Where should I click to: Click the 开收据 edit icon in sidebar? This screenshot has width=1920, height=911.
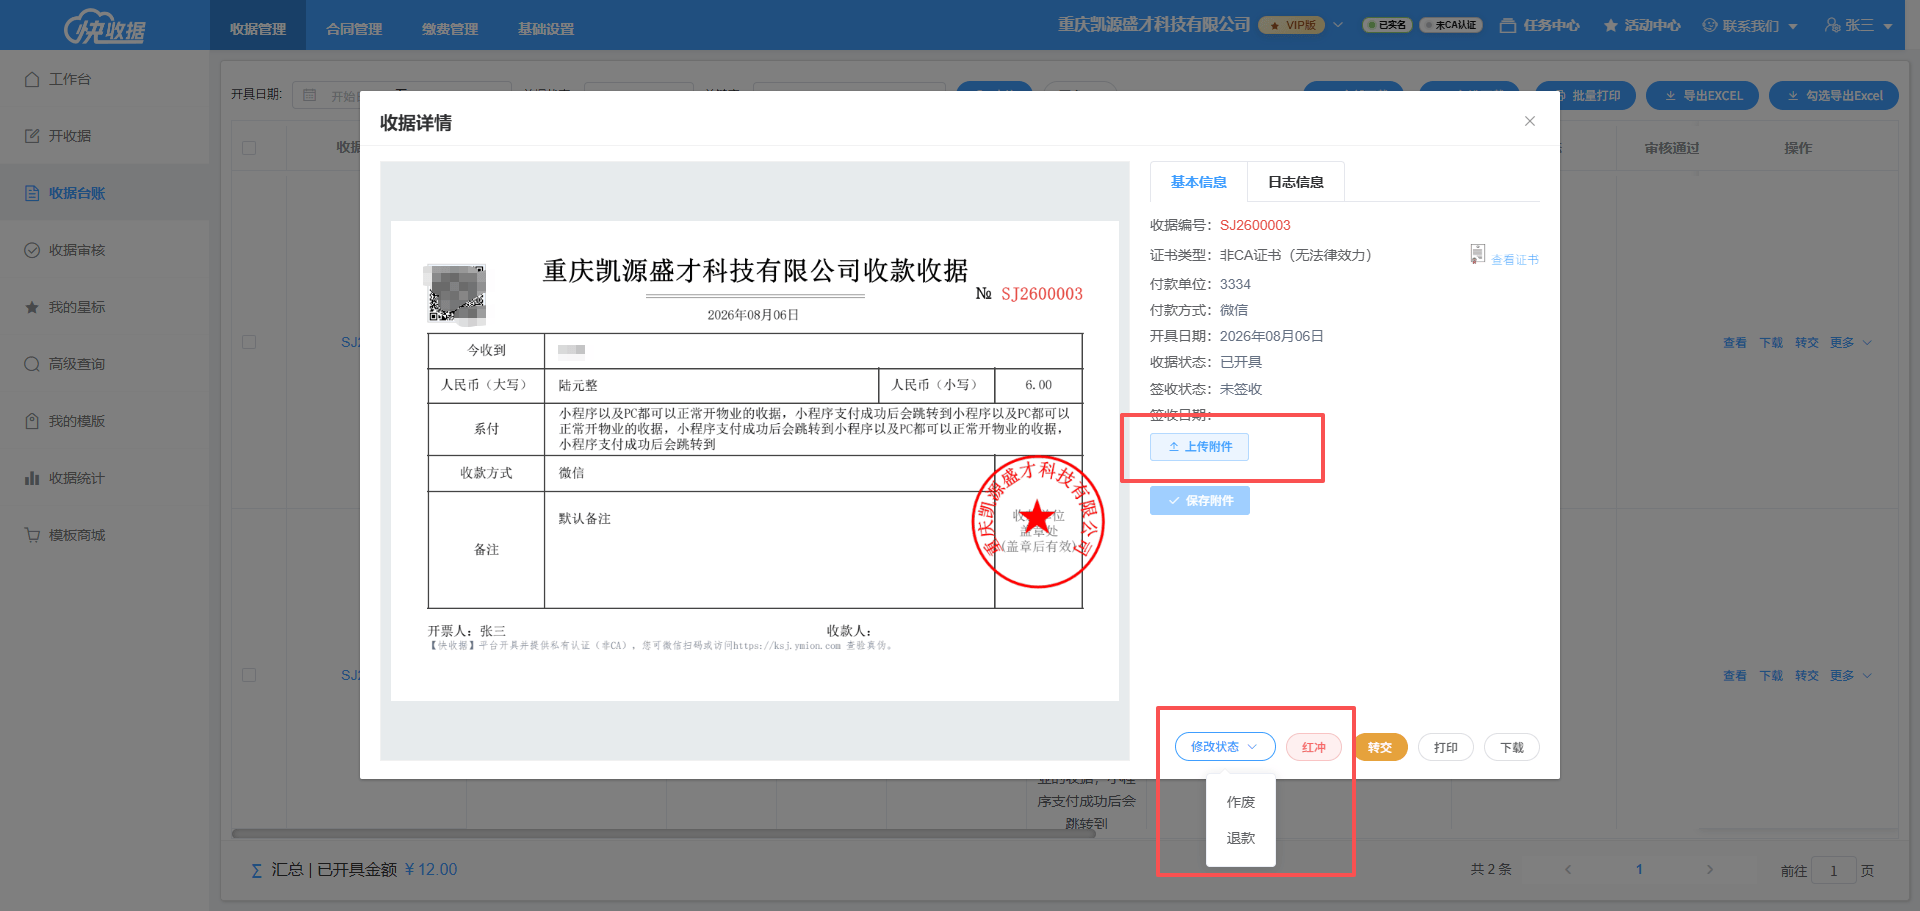(32, 136)
